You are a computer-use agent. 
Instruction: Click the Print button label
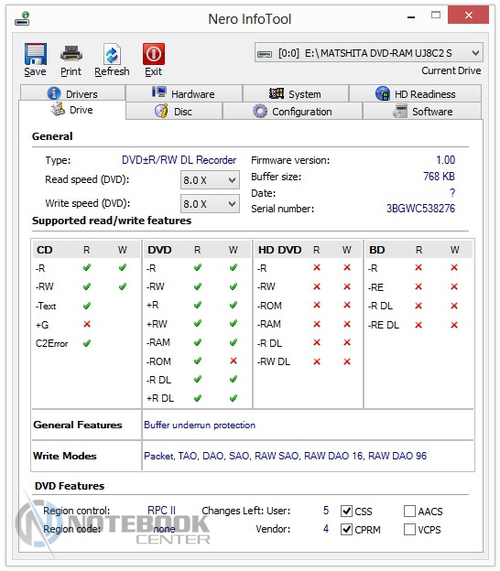coord(71,71)
